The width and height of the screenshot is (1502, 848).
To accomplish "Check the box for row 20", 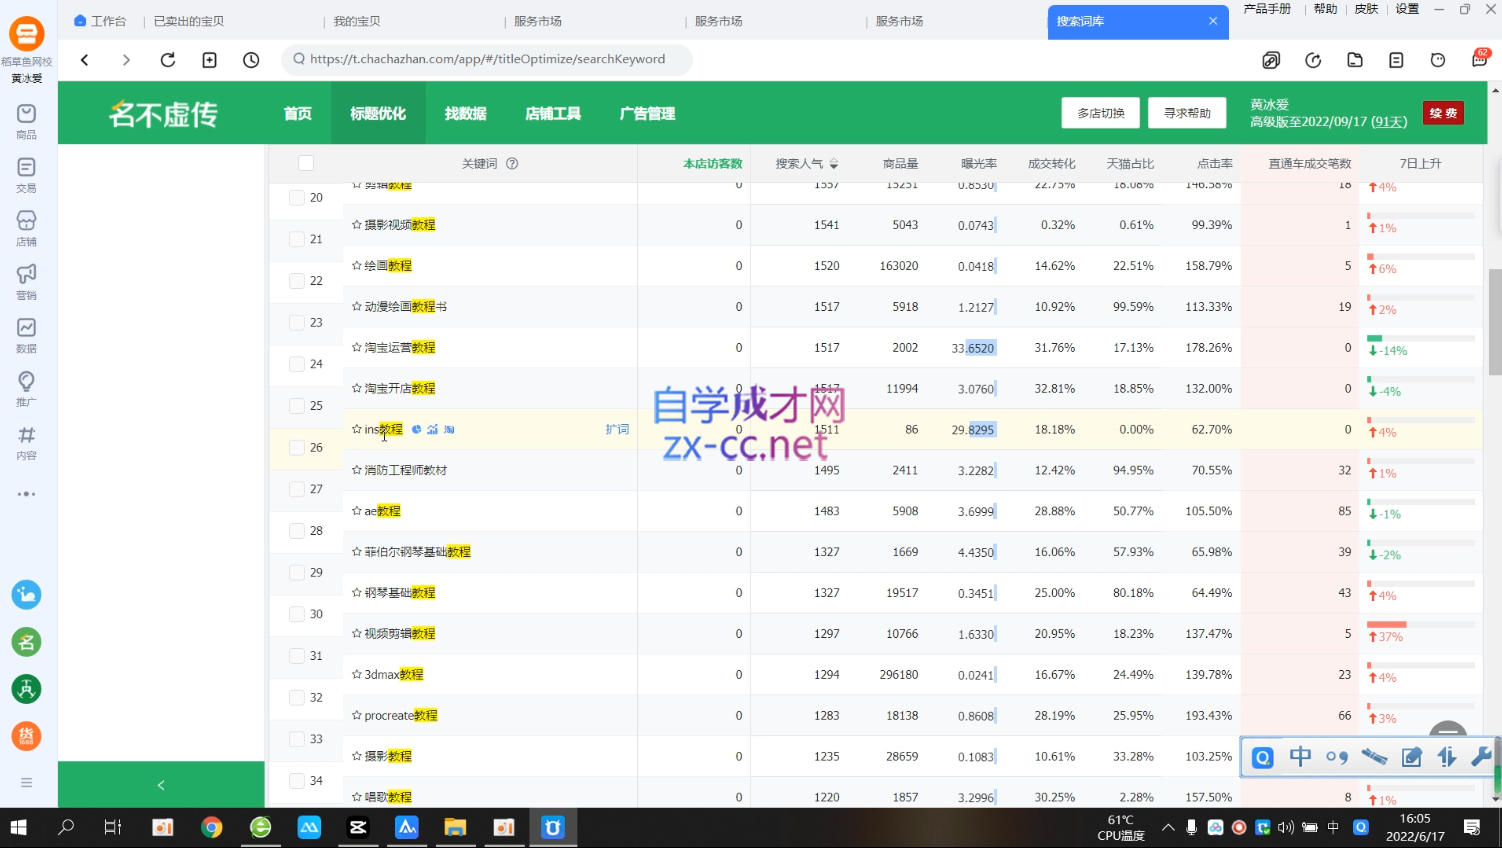I will coord(297,198).
